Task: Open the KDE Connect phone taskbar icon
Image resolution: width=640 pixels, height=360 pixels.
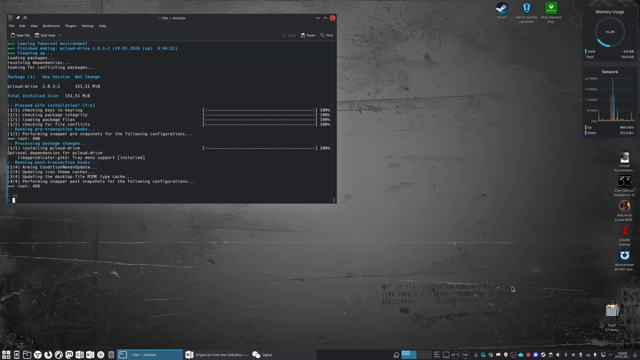Action: 17,355
